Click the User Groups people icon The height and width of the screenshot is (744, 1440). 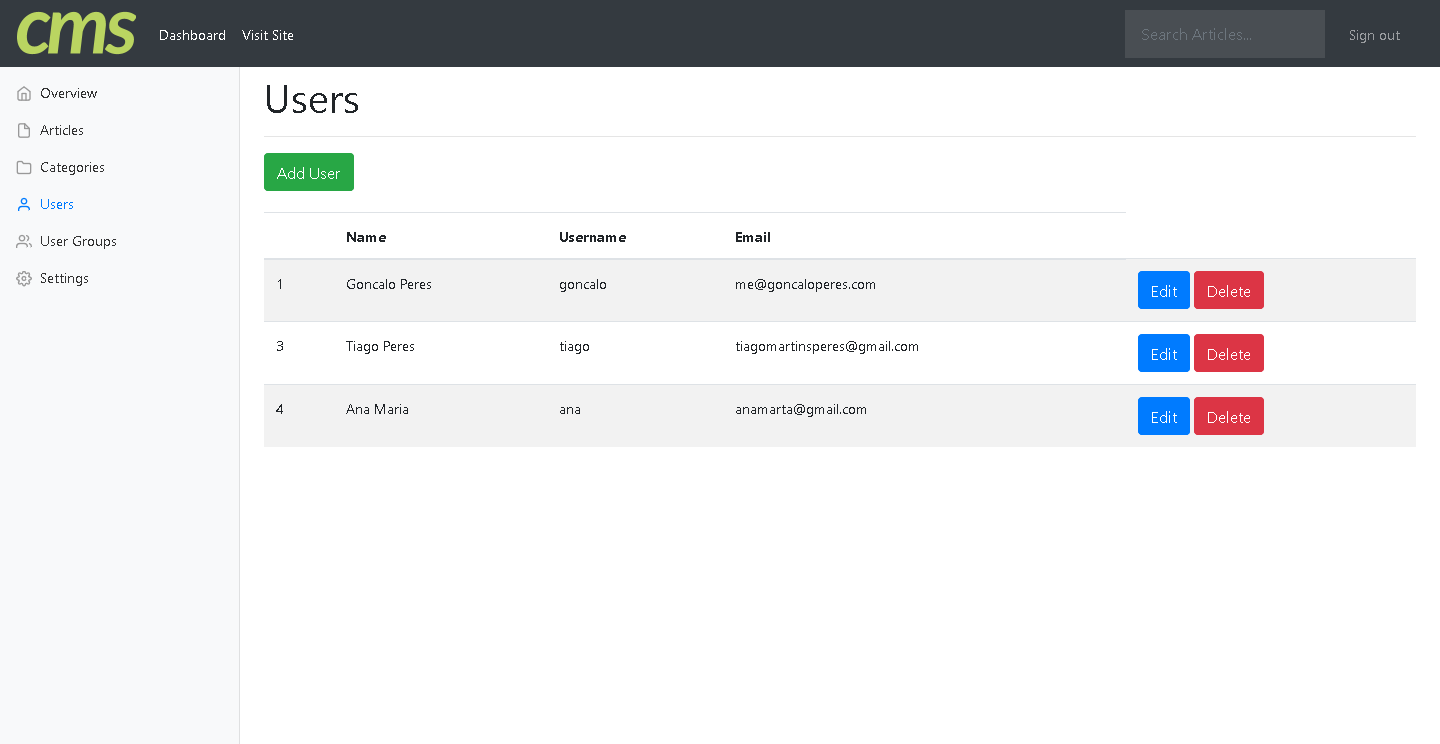click(x=24, y=242)
